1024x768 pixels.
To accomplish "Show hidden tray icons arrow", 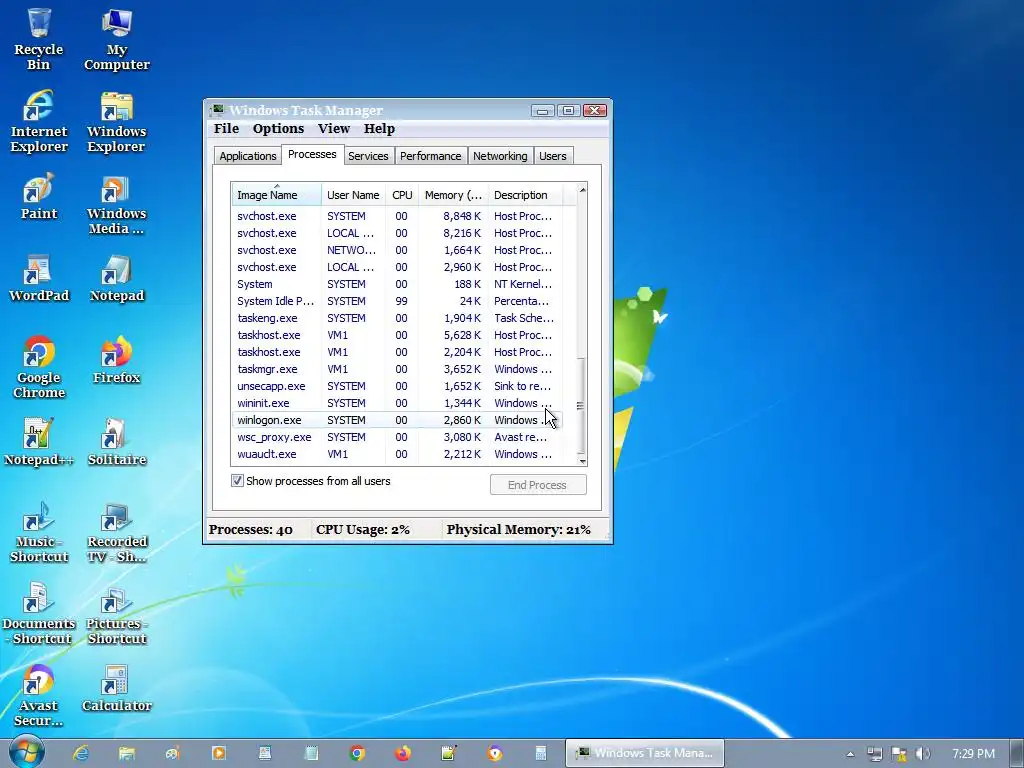I will point(850,754).
